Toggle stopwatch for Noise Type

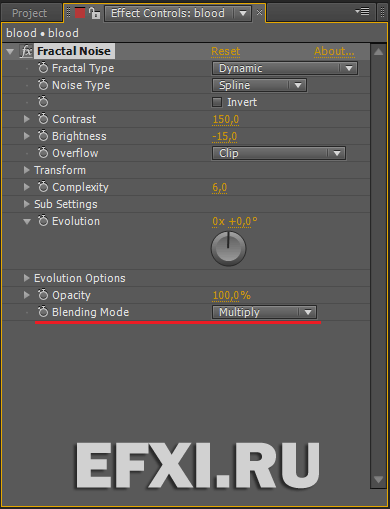tap(43, 85)
